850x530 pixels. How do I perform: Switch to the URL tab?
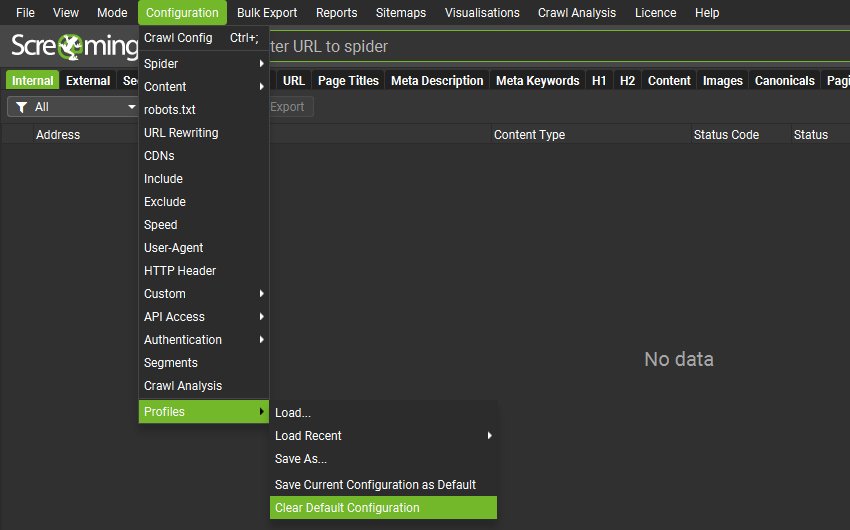pos(294,81)
